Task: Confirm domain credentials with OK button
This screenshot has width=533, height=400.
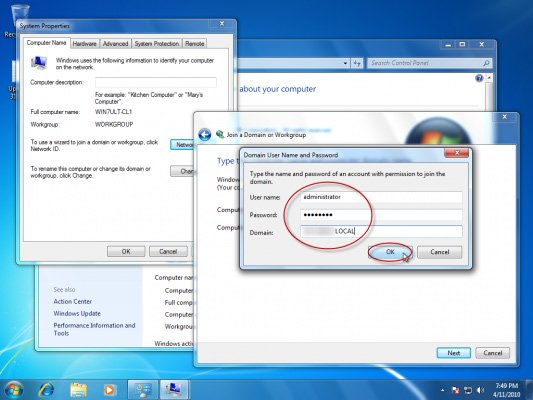Action: [x=390, y=252]
